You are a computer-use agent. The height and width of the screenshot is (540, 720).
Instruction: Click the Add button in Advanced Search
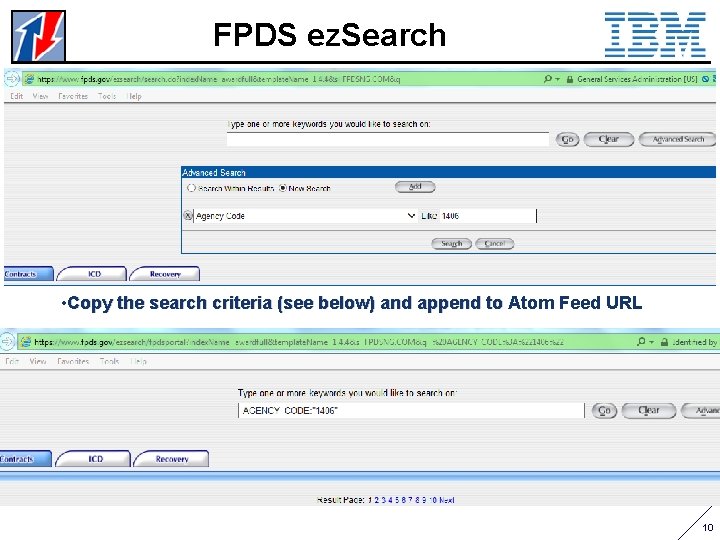(x=415, y=187)
